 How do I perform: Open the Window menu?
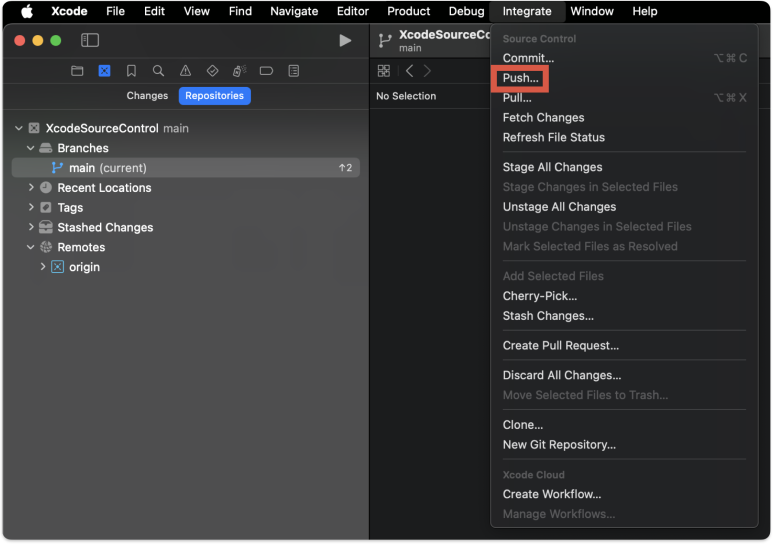click(x=592, y=11)
